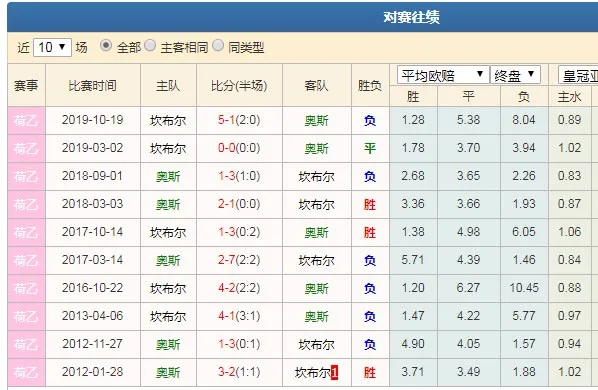Image resolution: width=598 pixels, height=390 pixels.
Task: Click the 胜负 column header
Action: (370, 85)
